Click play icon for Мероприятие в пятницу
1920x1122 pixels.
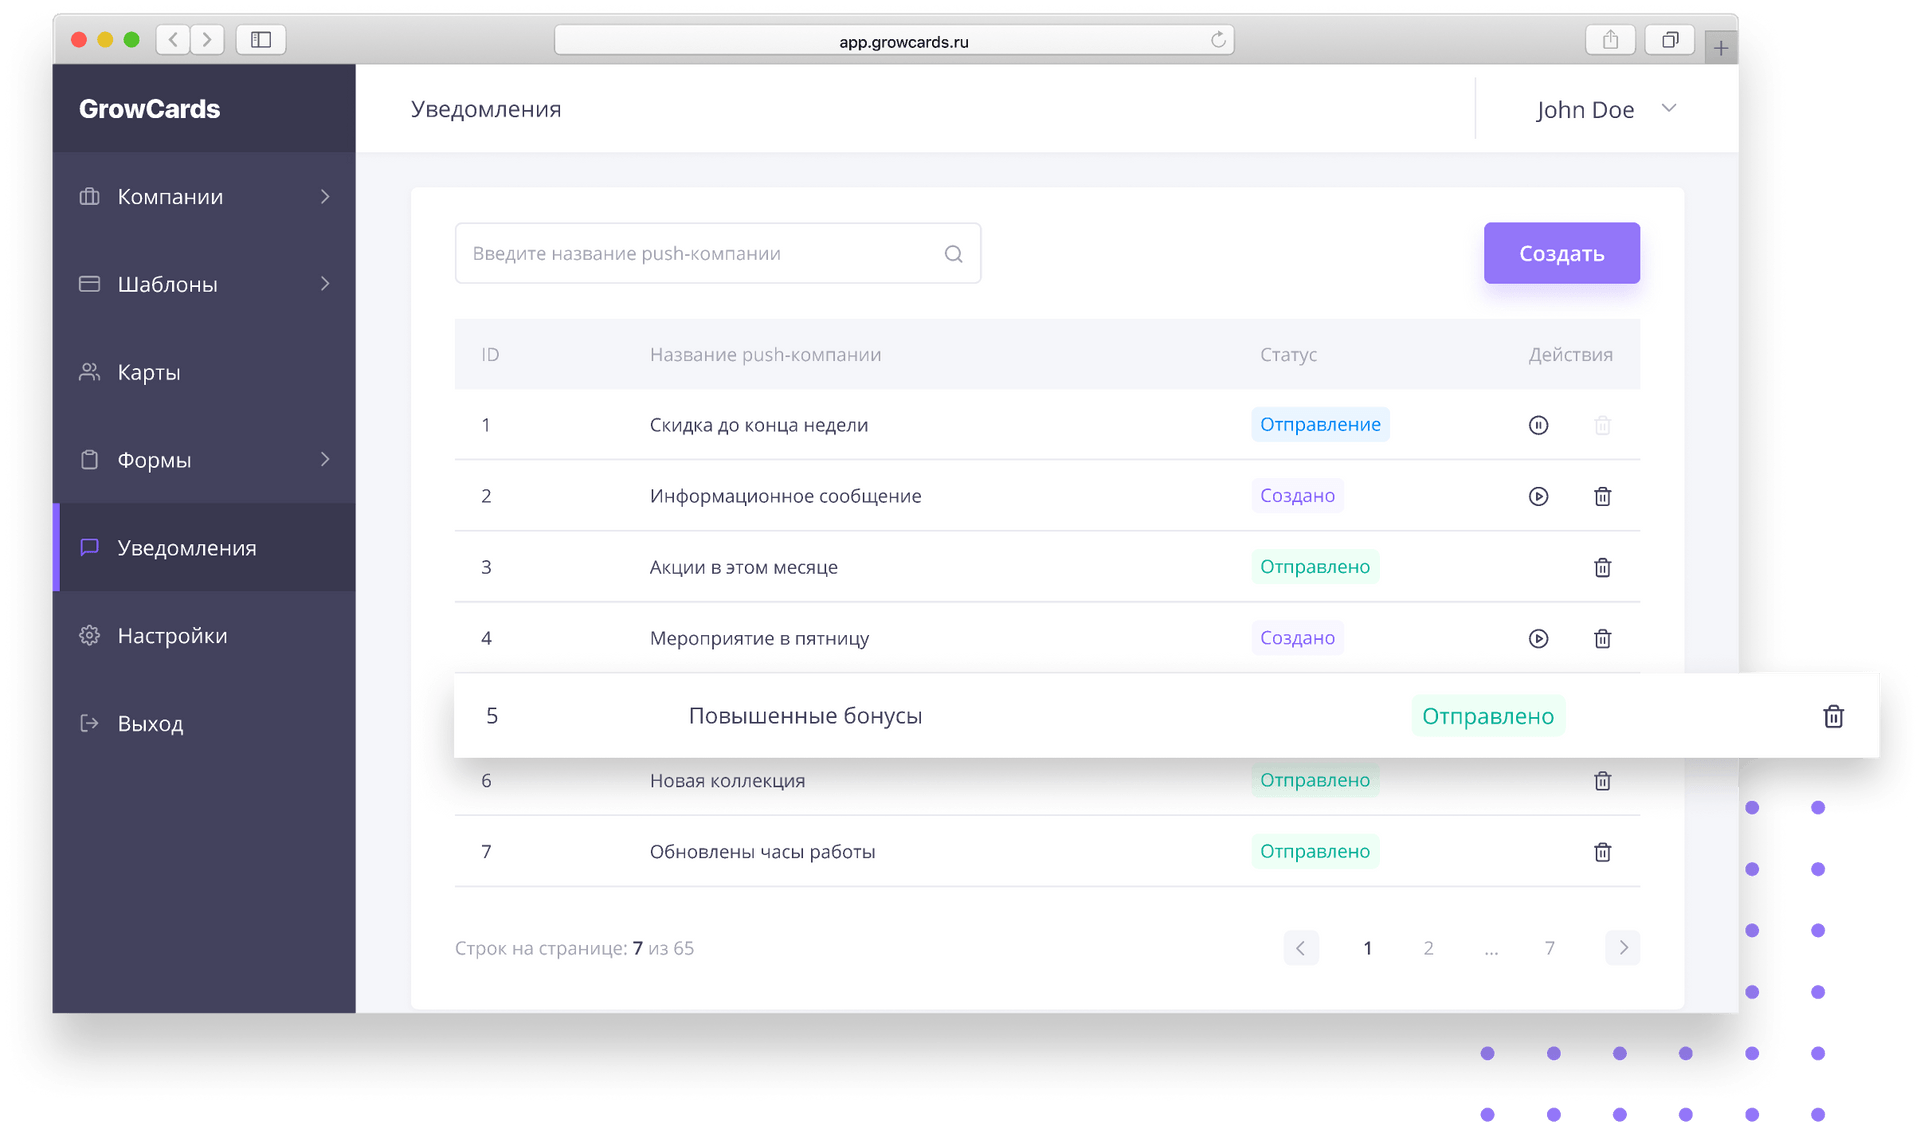pos(1538,638)
